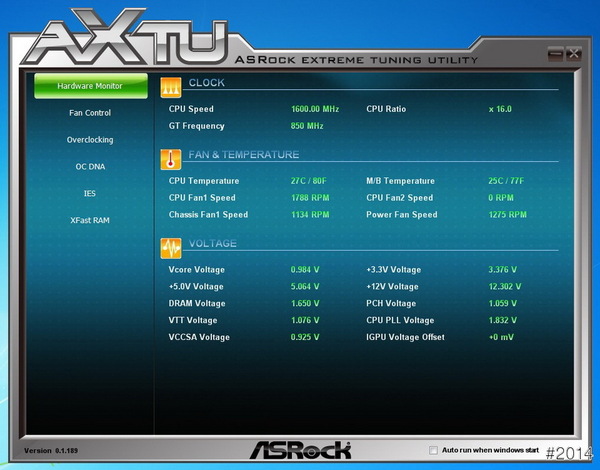Click the Voltage waveform icon
600x470 pixels.
click(x=171, y=245)
